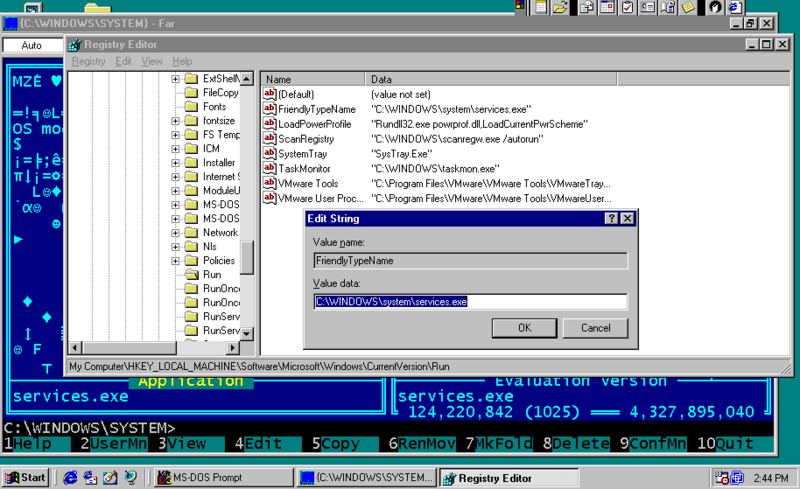
Task: Click the Open Office Document folder icon
Action: pos(560,7)
